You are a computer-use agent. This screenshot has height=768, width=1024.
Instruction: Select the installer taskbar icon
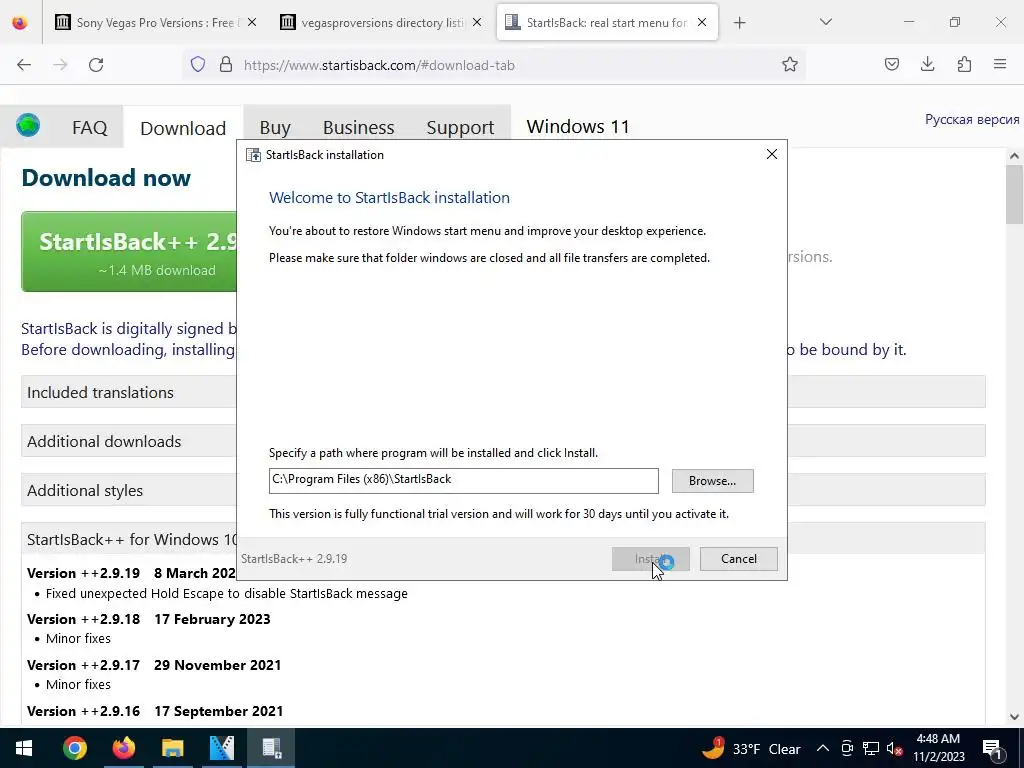point(272,748)
